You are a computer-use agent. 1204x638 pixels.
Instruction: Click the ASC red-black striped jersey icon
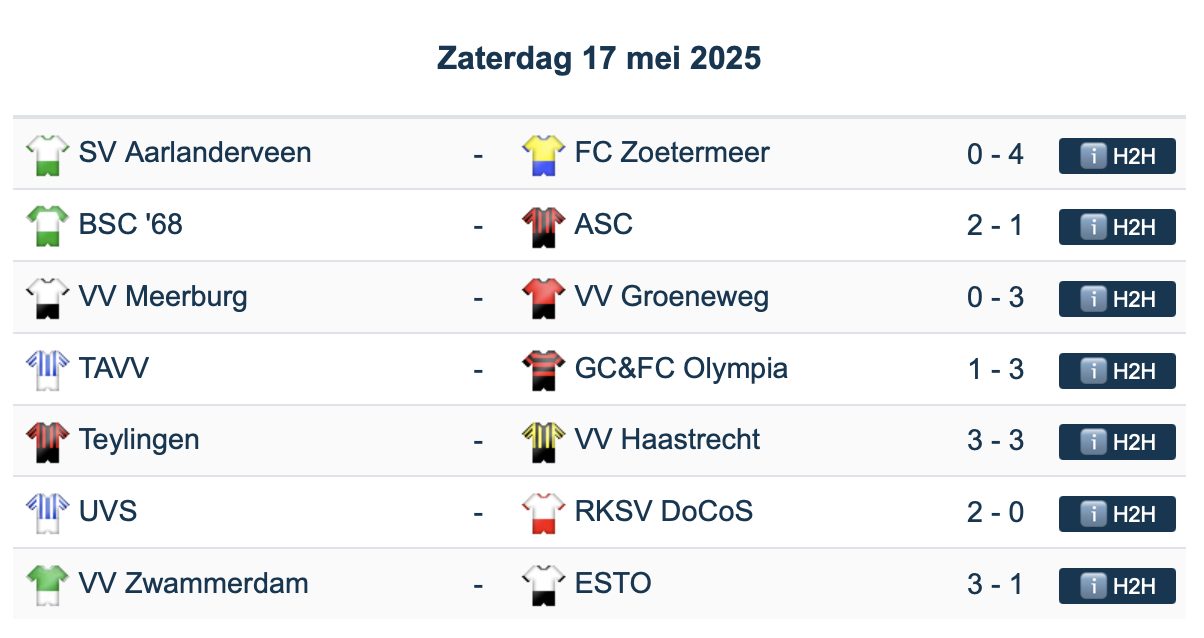click(542, 226)
